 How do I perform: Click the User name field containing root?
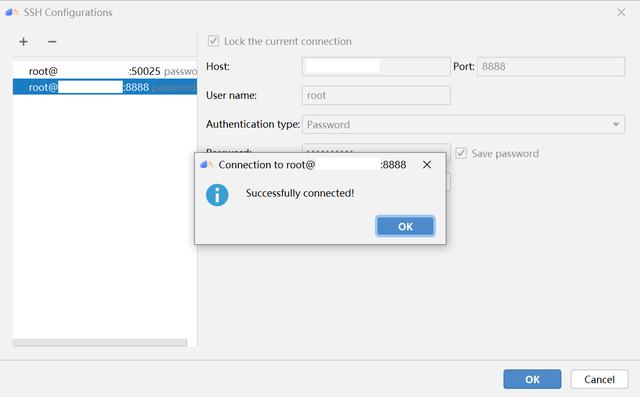pyautogui.click(x=376, y=95)
